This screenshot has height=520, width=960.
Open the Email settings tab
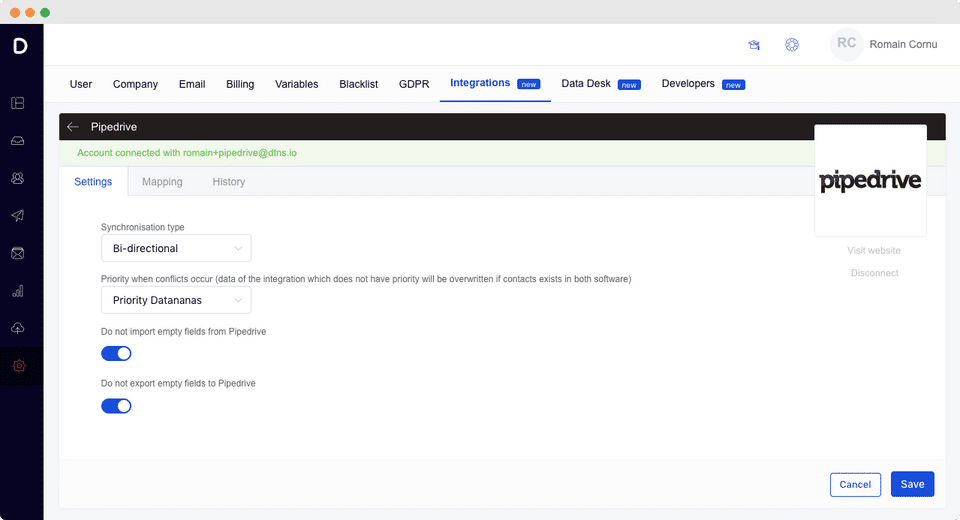pos(192,85)
